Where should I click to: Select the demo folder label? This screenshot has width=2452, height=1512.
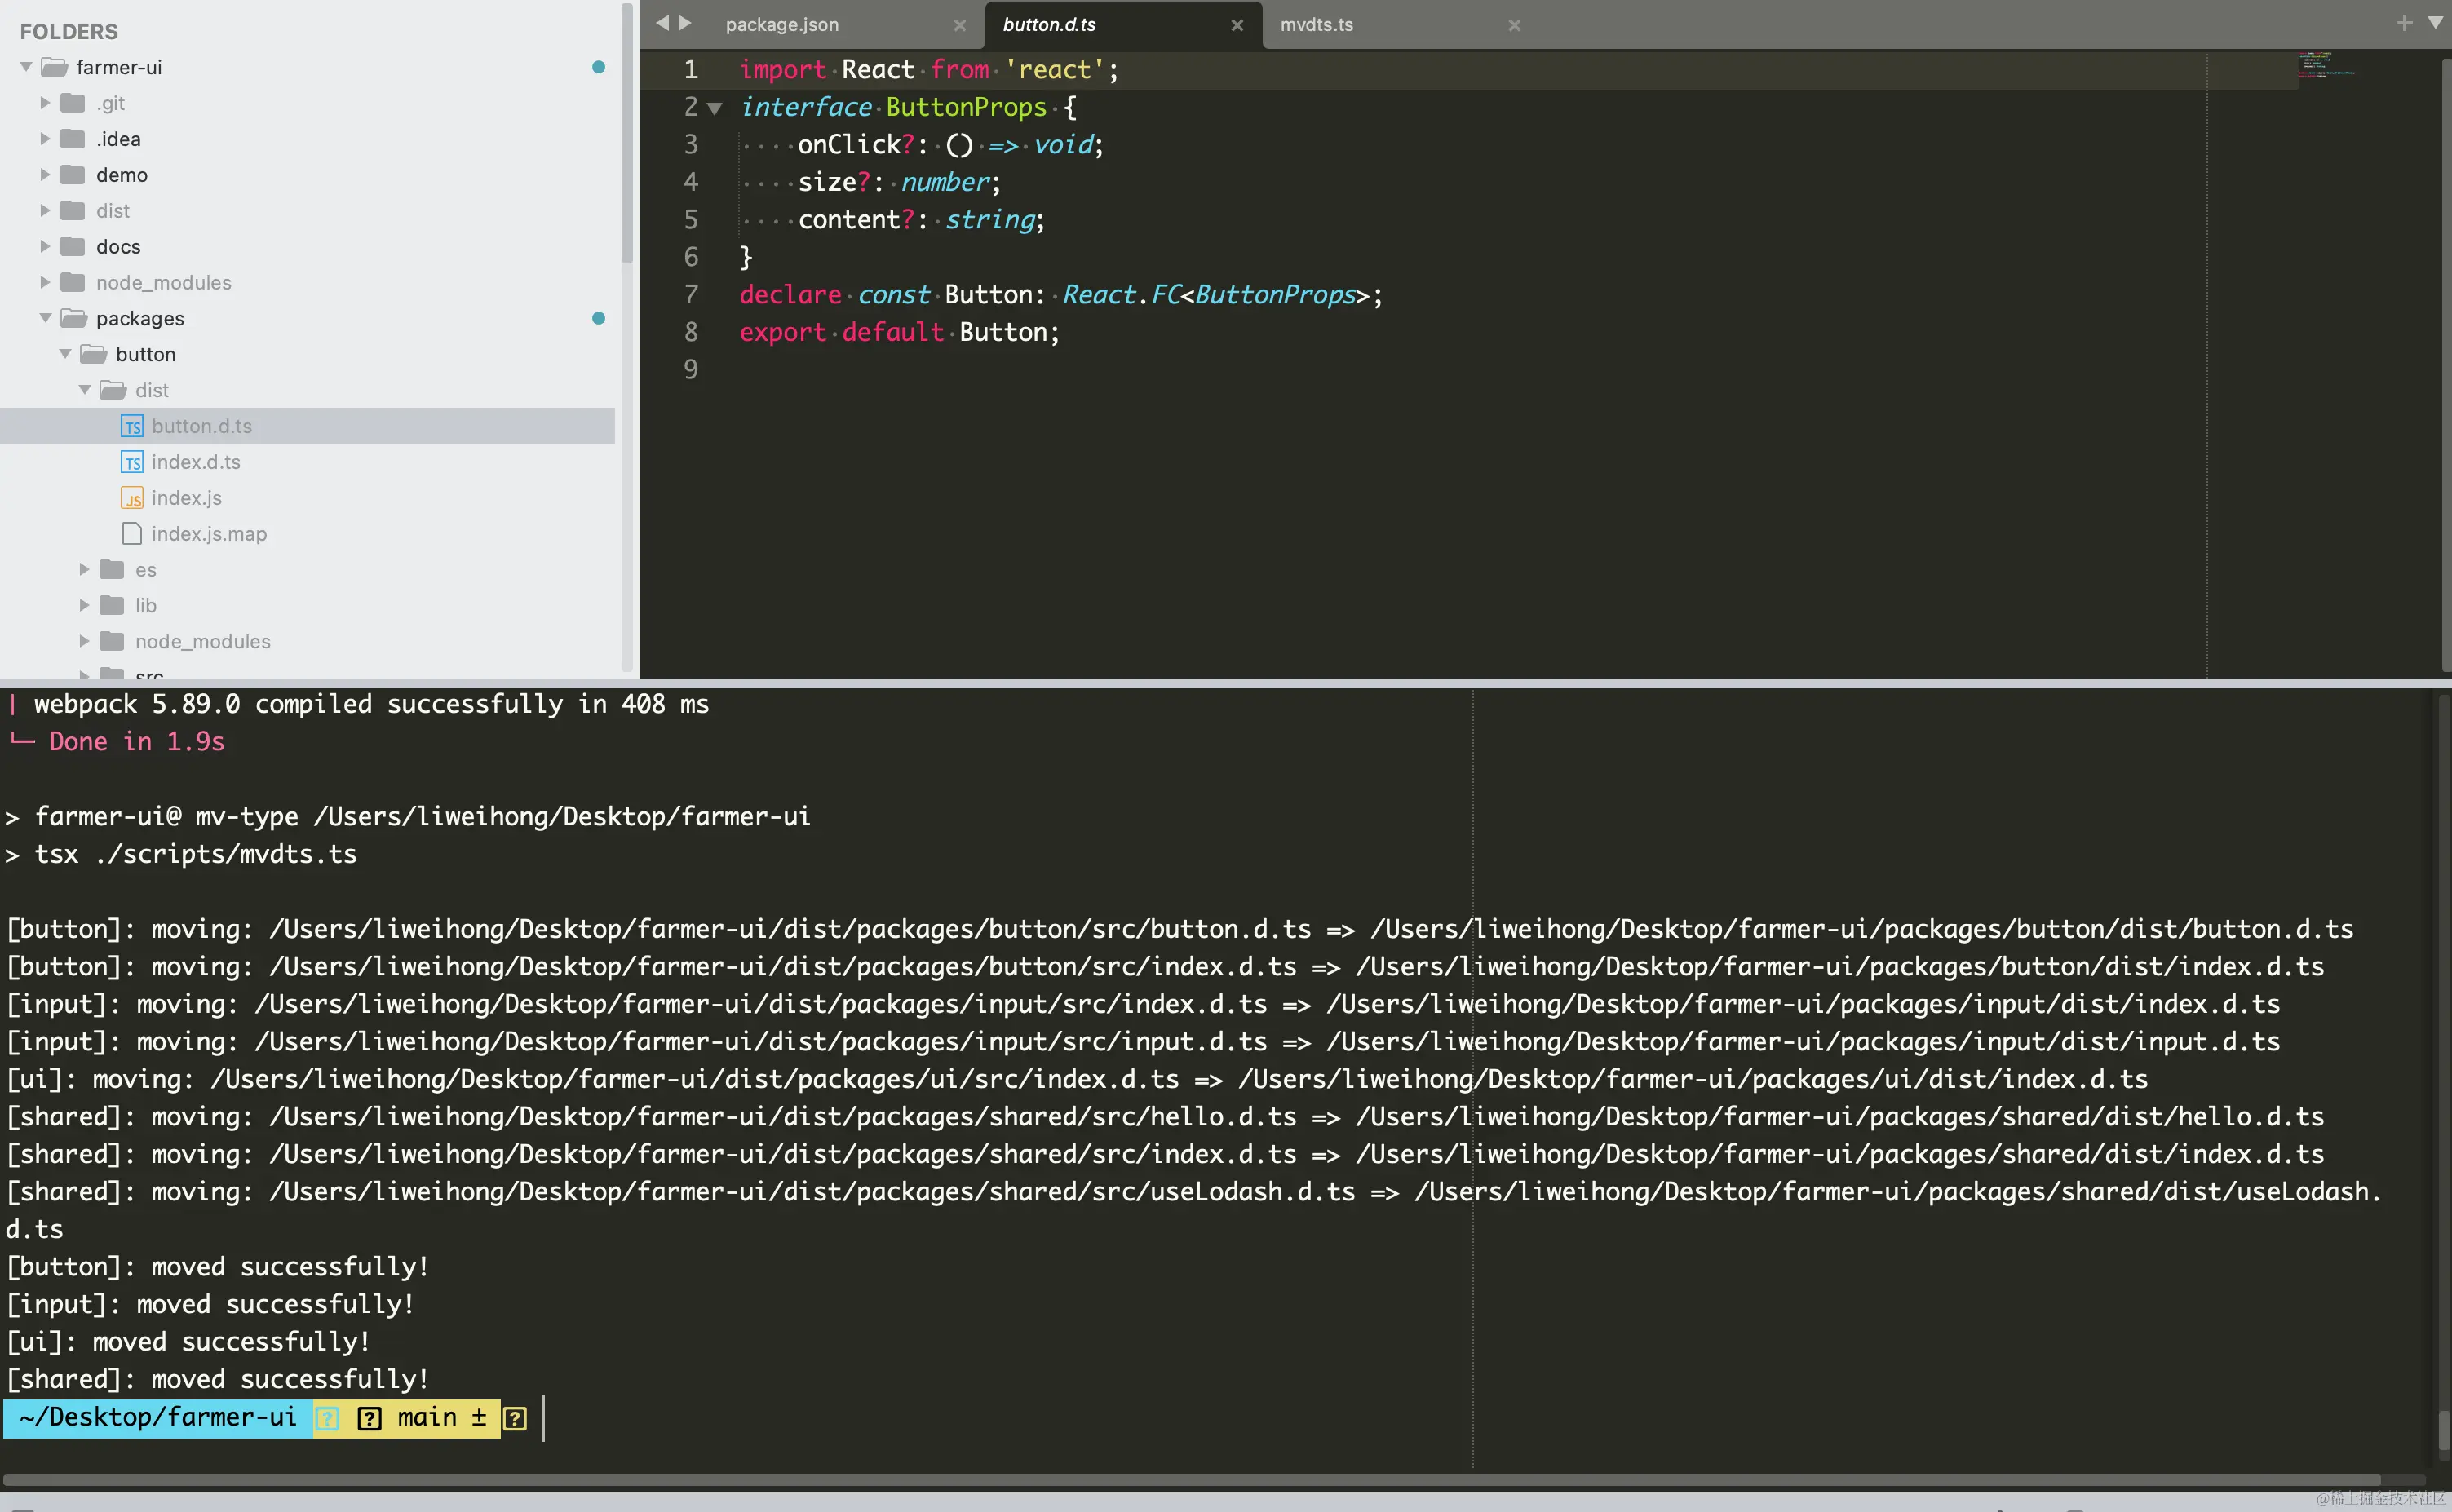coord(122,175)
